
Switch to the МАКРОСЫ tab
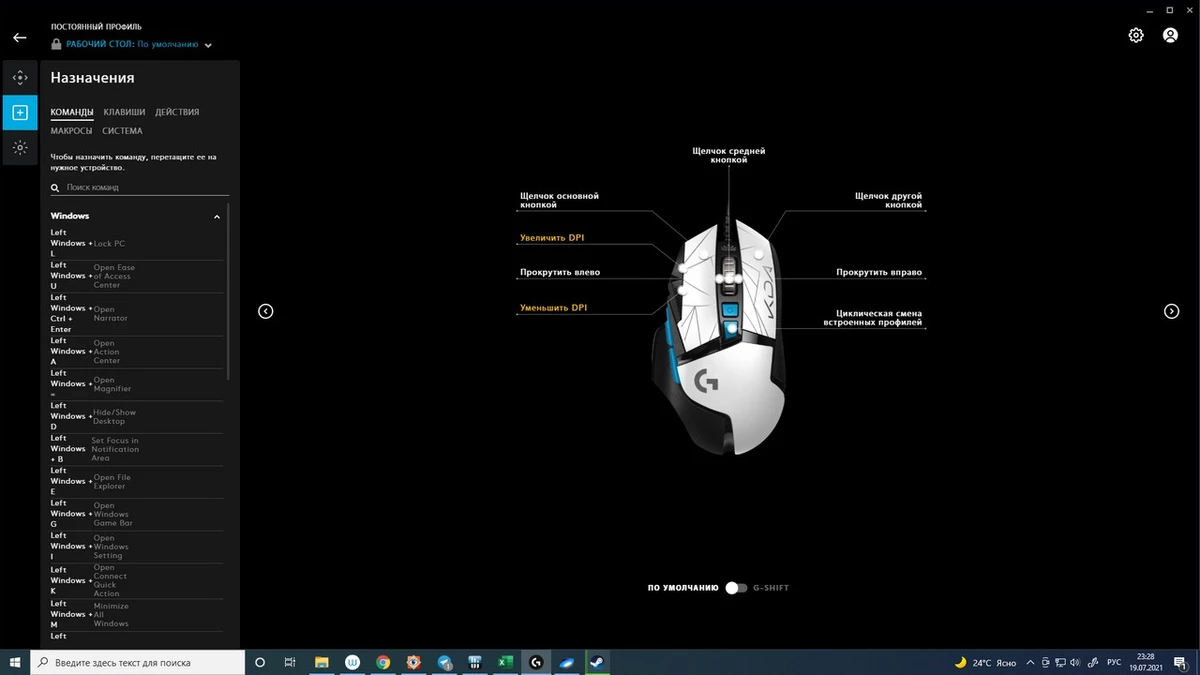[71, 131]
